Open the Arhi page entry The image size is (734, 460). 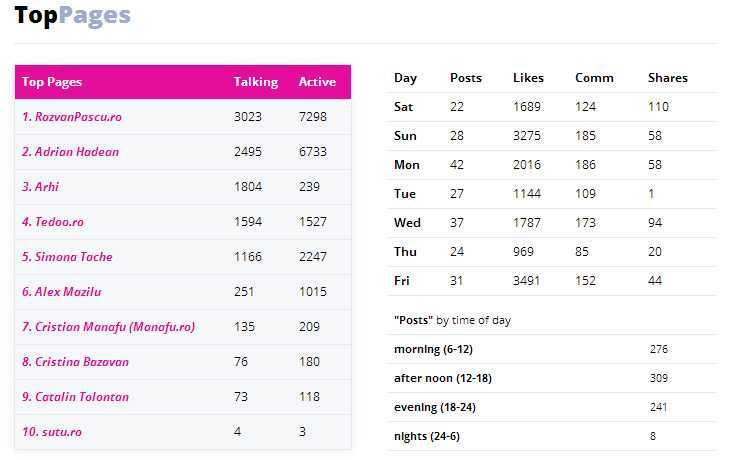tap(40, 187)
